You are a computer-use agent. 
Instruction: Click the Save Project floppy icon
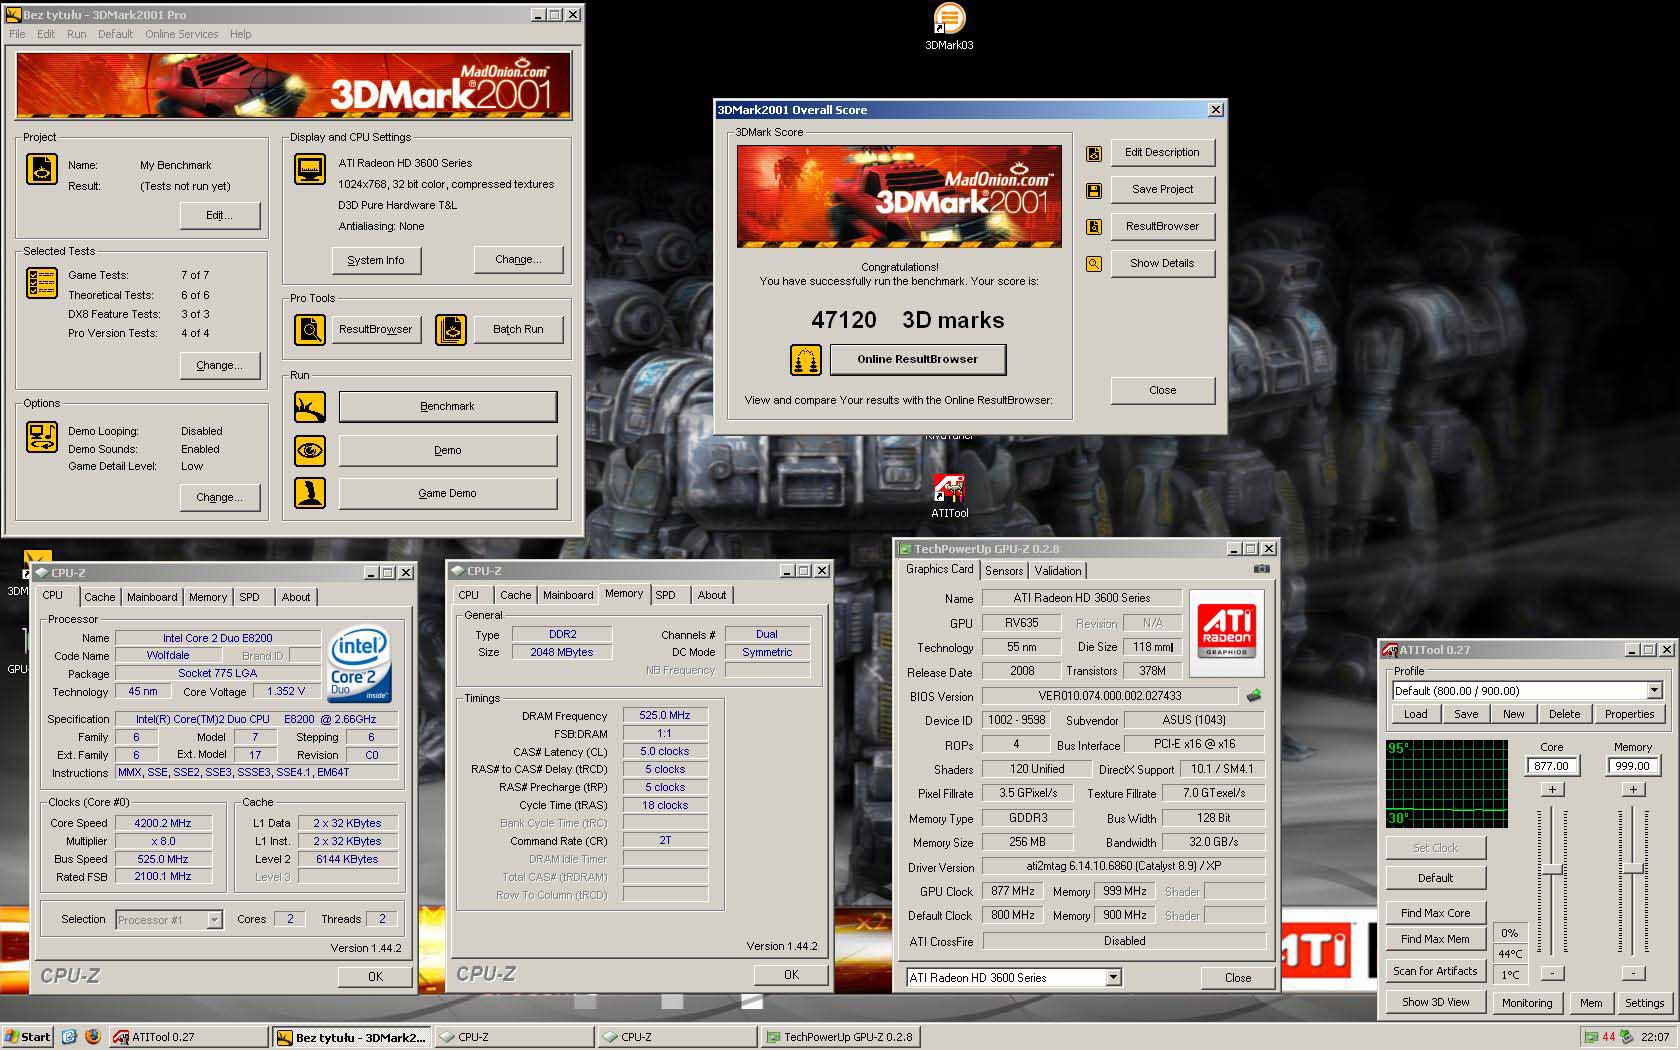[x=1094, y=190]
